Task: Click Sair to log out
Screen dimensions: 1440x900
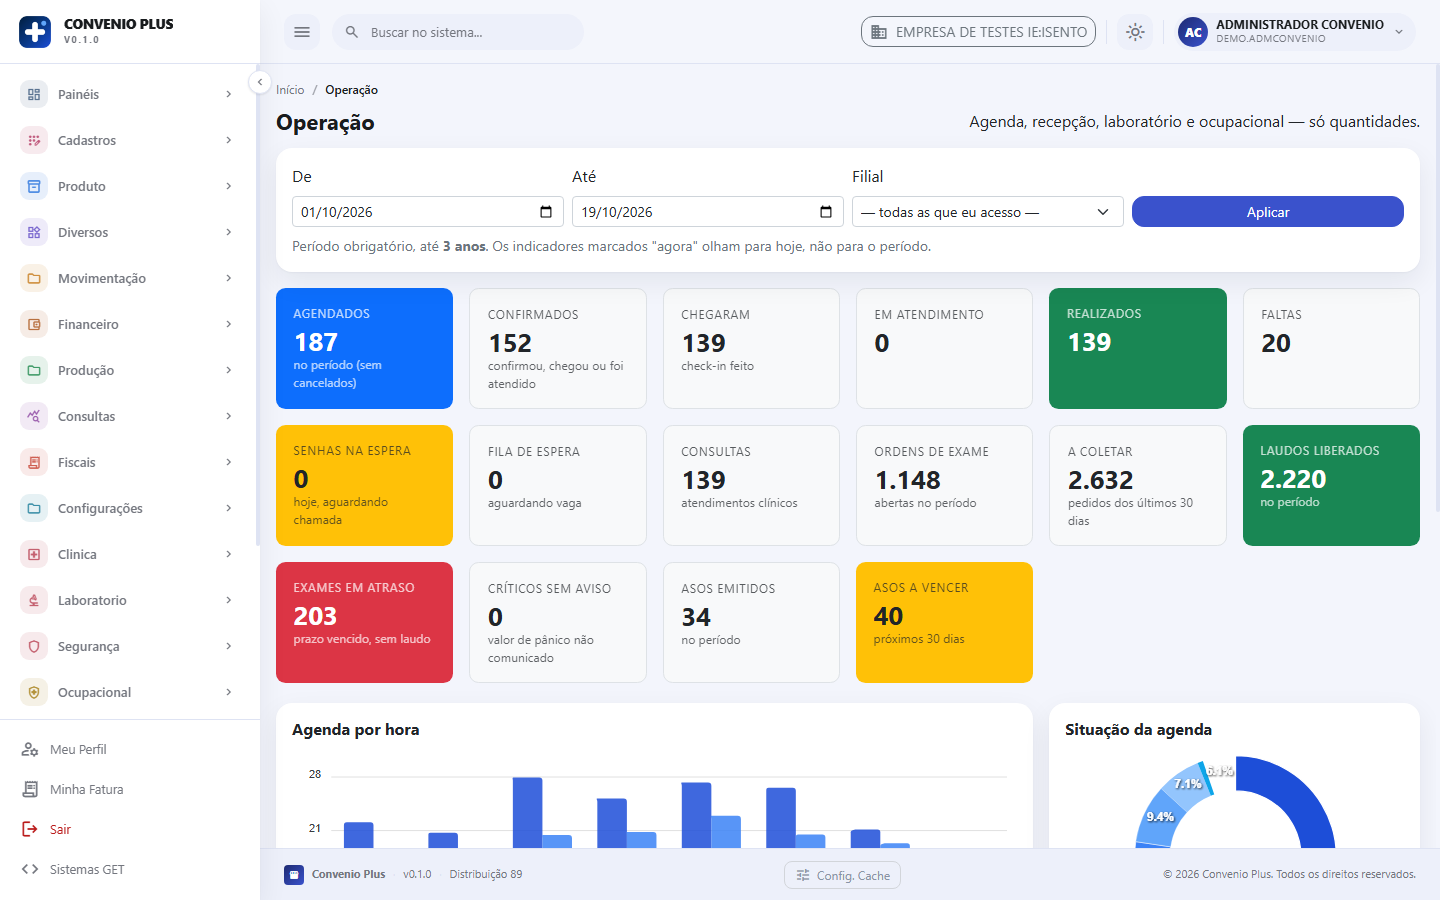Action: coord(60,829)
